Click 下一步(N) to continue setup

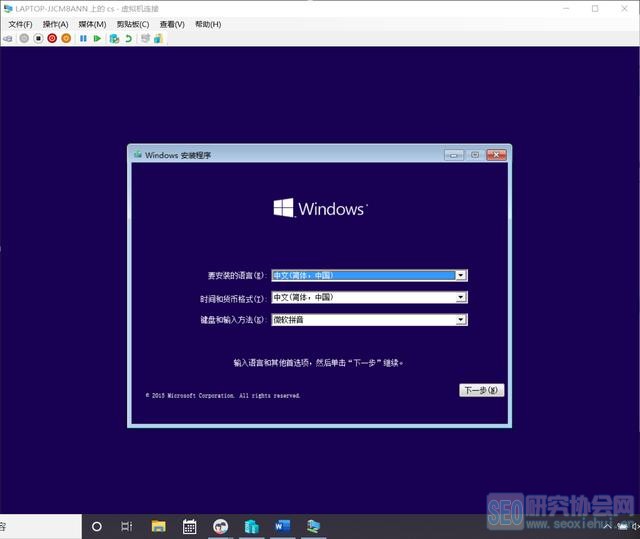point(482,390)
